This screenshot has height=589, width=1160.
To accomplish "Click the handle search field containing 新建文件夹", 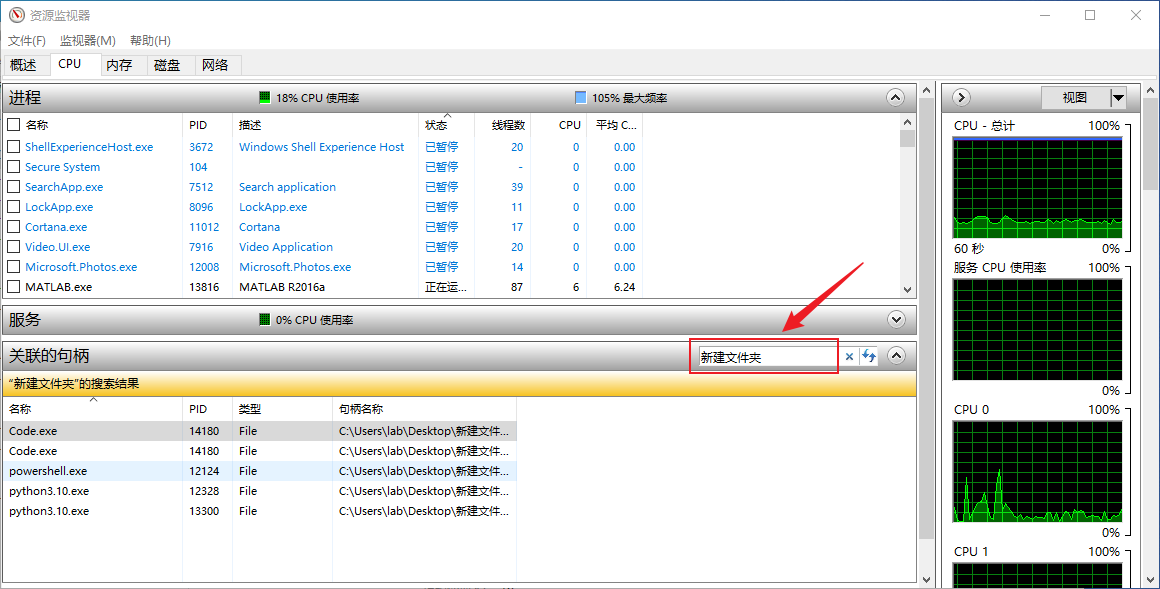I will click(767, 357).
